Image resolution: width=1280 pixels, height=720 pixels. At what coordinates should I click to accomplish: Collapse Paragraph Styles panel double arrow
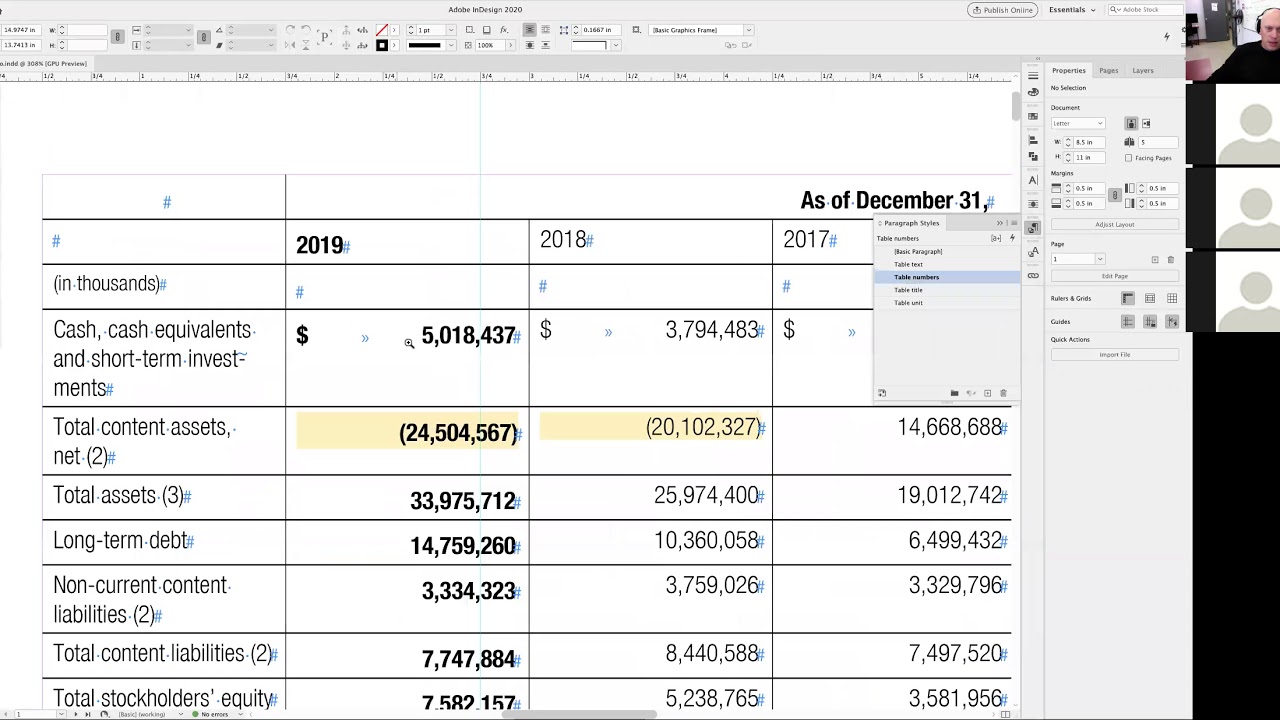click(999, 223)
